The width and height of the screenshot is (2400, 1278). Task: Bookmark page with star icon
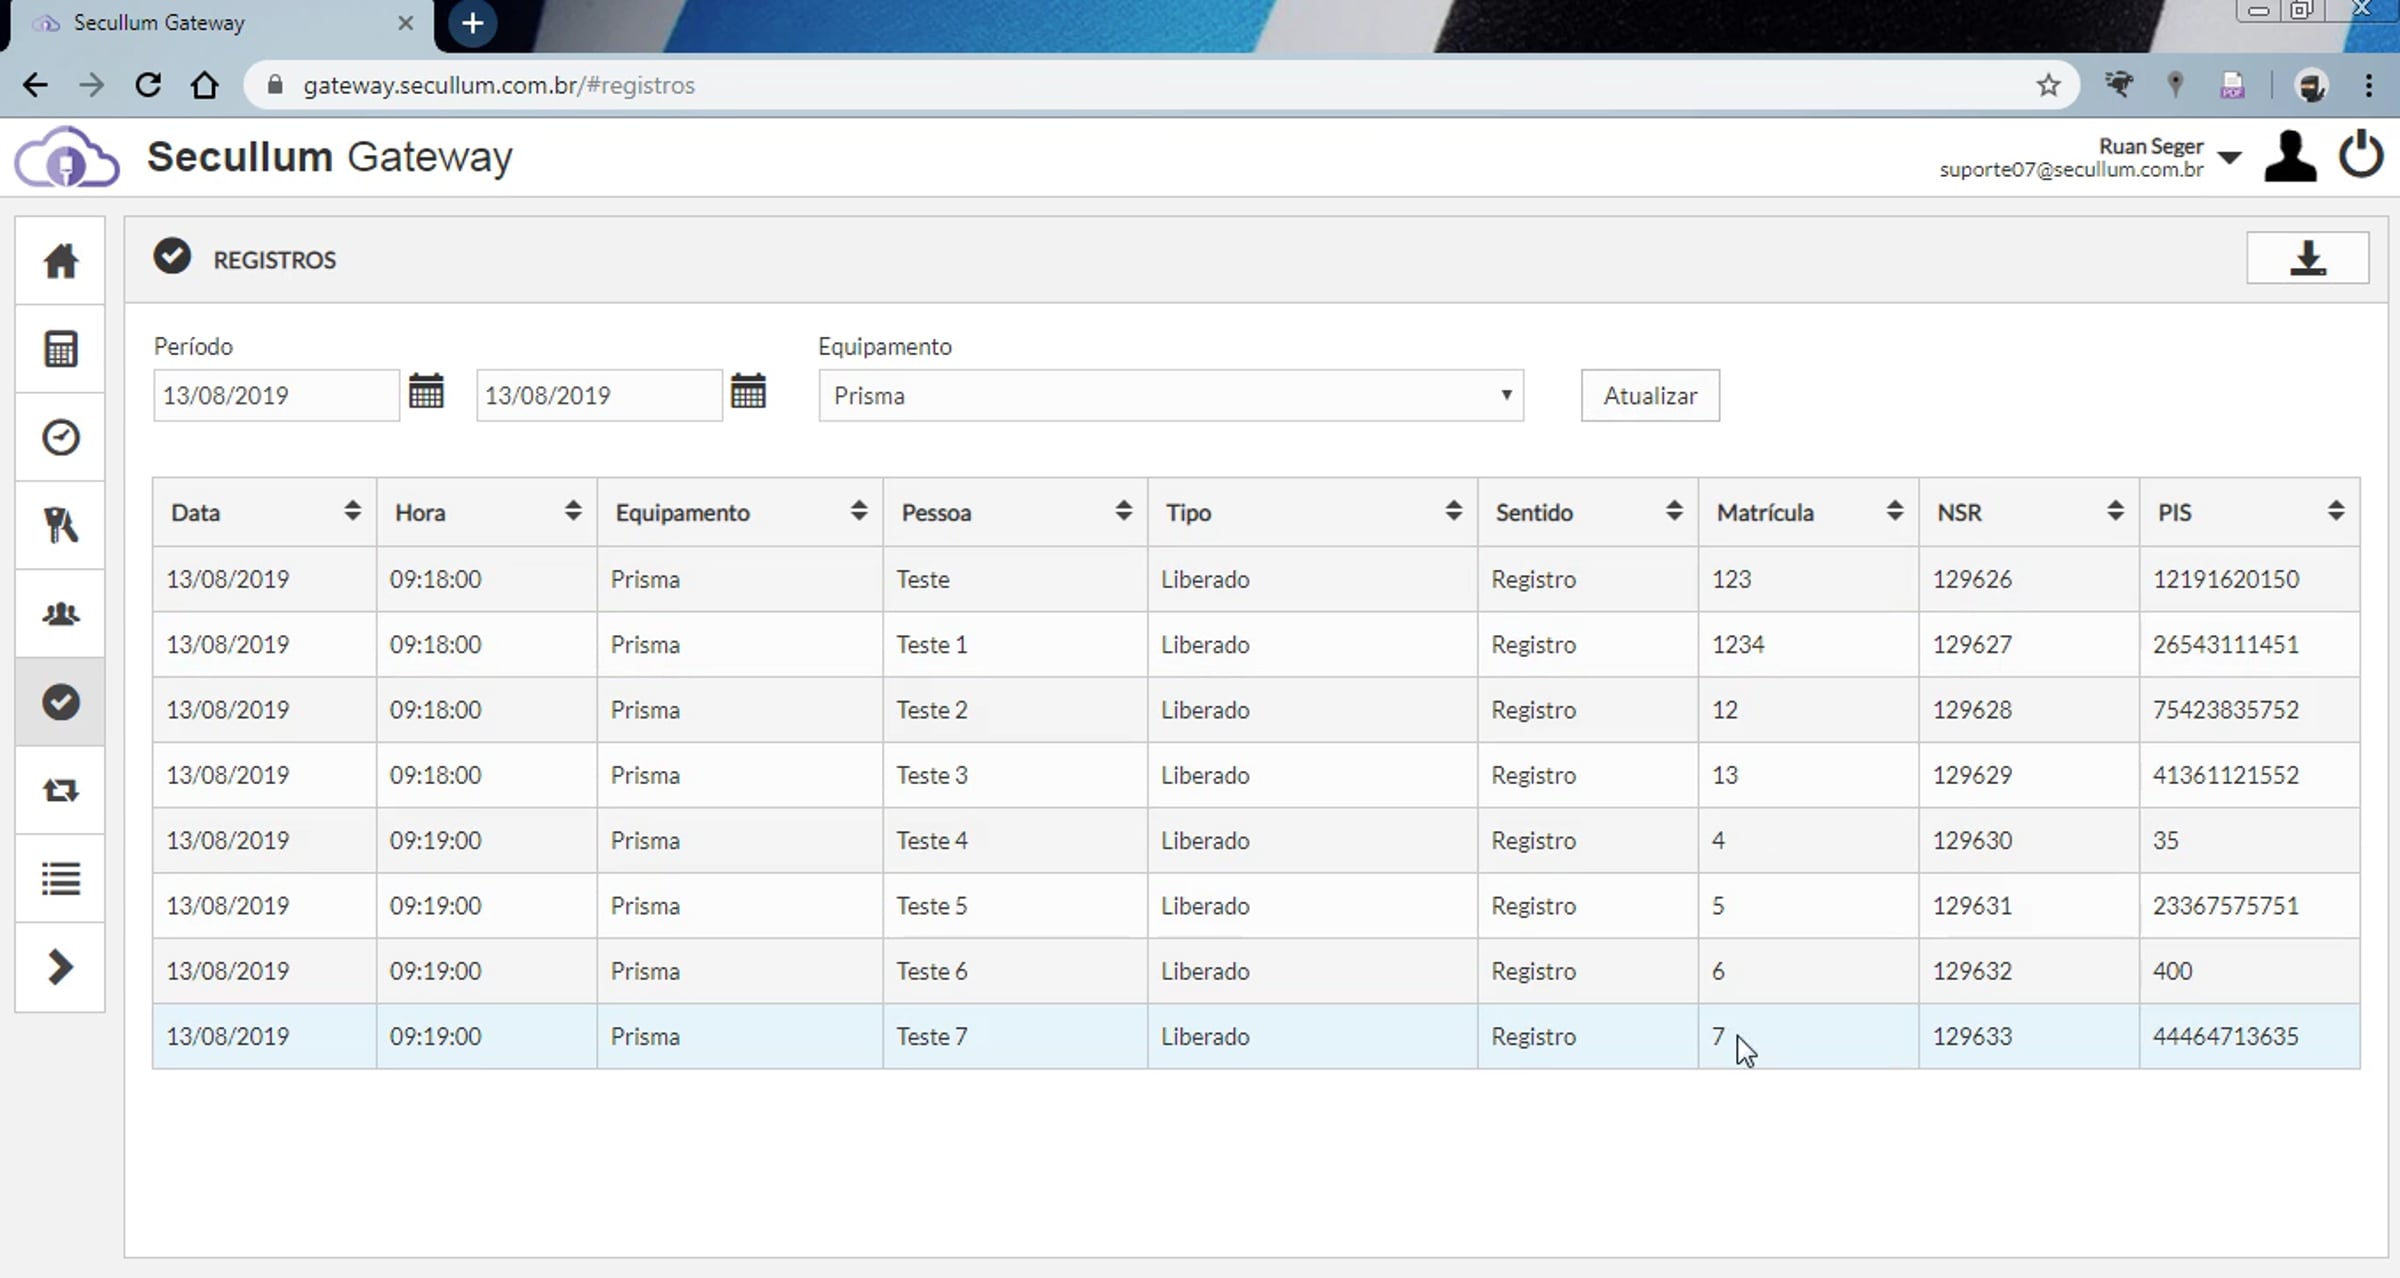[2048, 85]
